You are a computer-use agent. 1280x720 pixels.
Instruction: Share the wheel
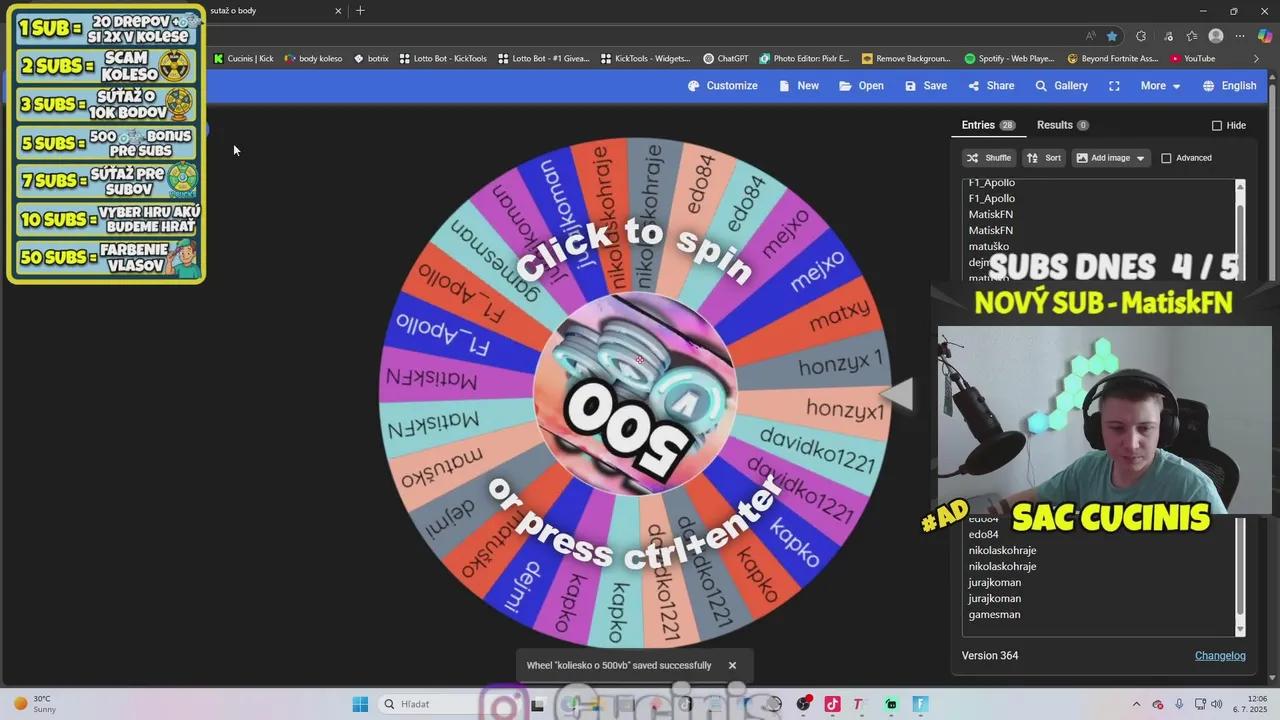[990, 86]
